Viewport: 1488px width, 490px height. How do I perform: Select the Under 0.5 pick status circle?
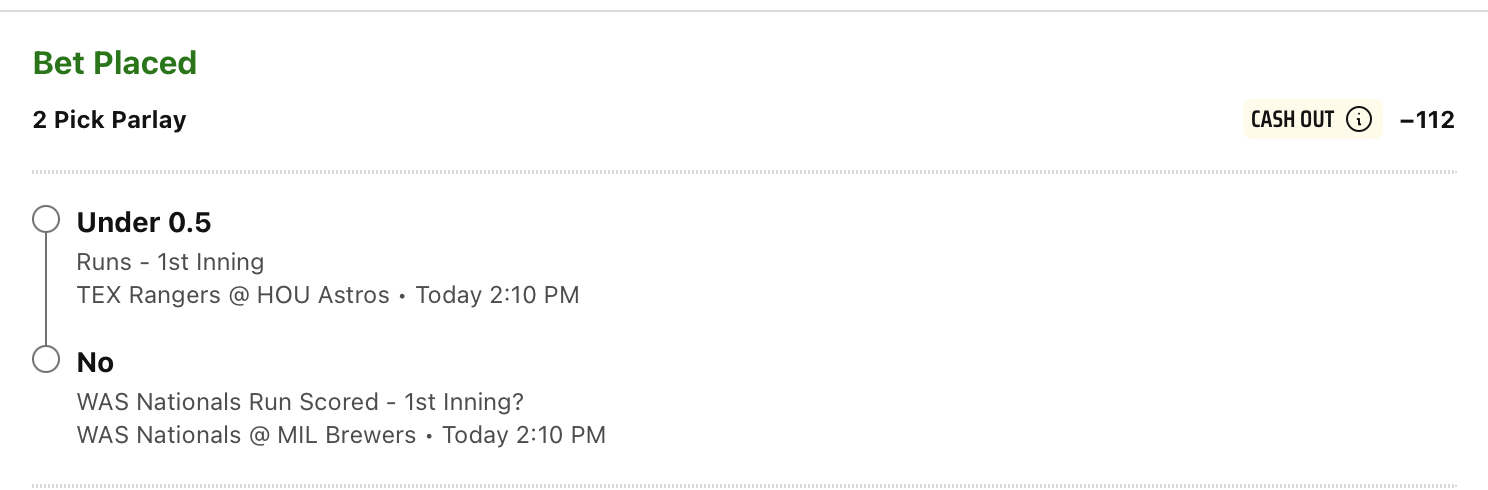click(x=46, y=220)
